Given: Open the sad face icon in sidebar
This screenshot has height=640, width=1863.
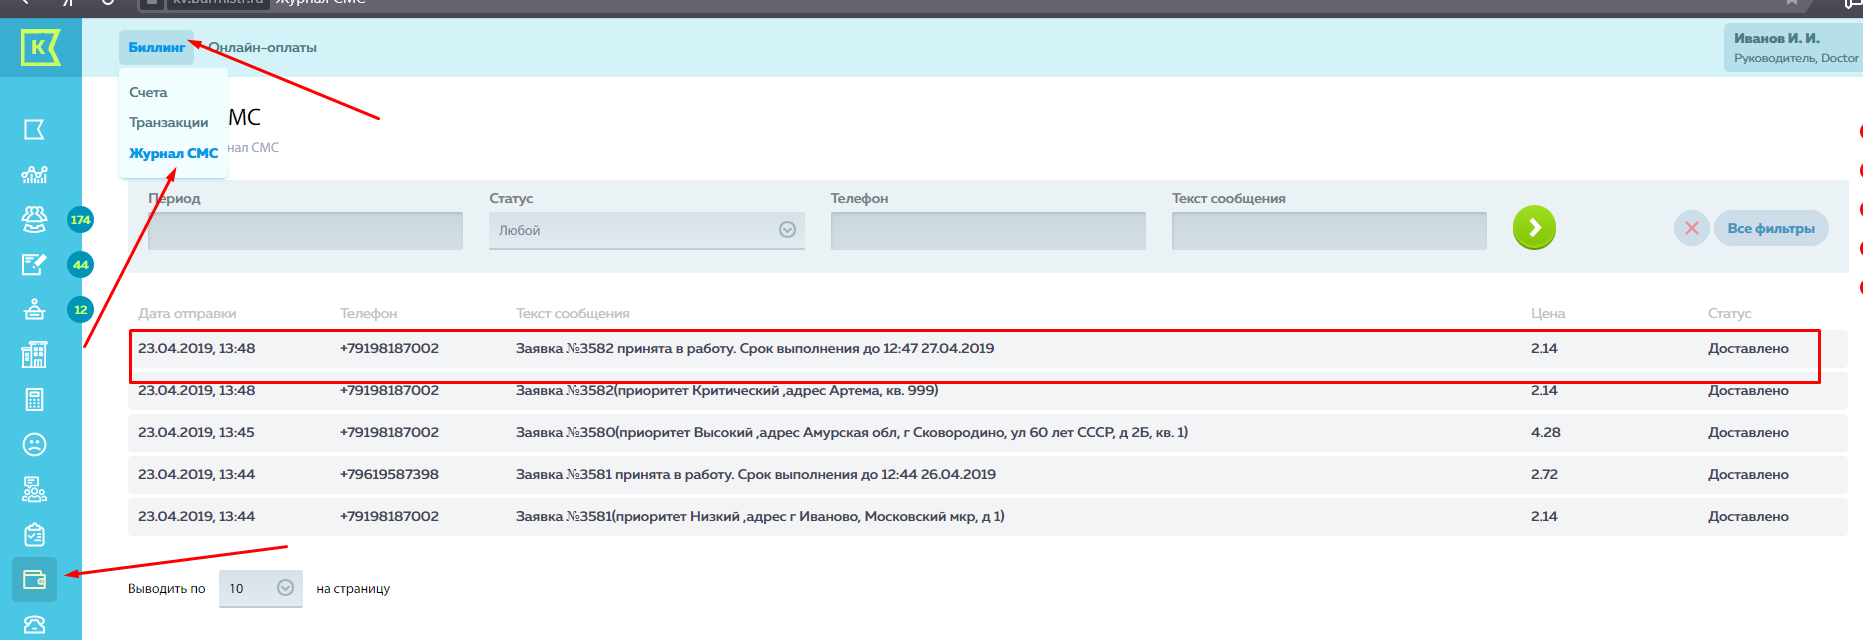Looking at the screenshot, I should pyautogui.click(x=34, y=444).
